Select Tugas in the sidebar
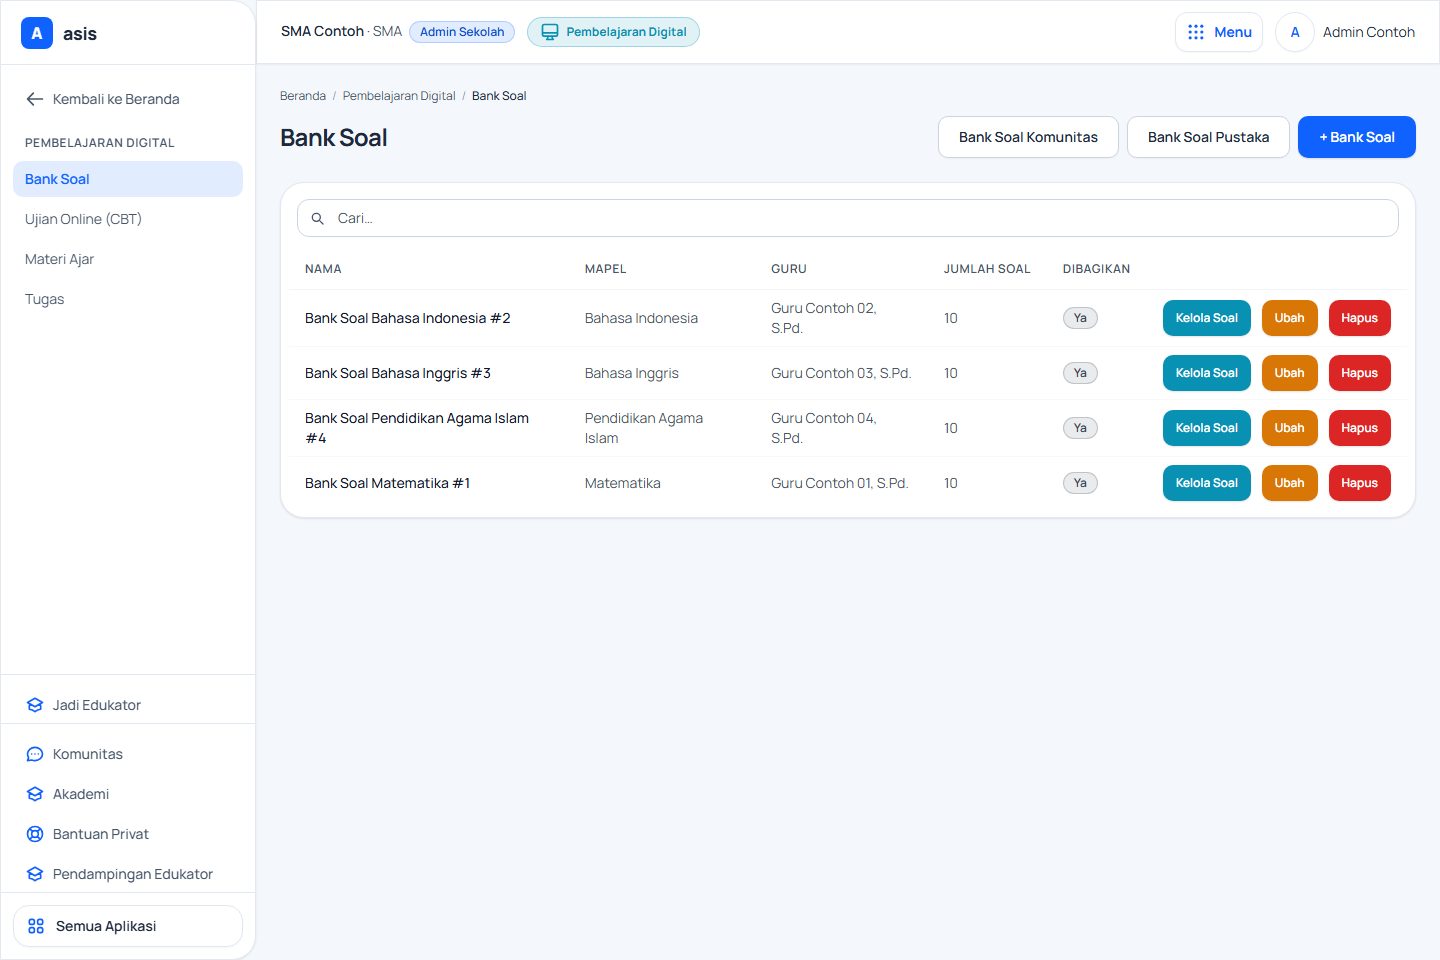The height and width of the screenshot is (960, 1440). click(x=128, y=299)
